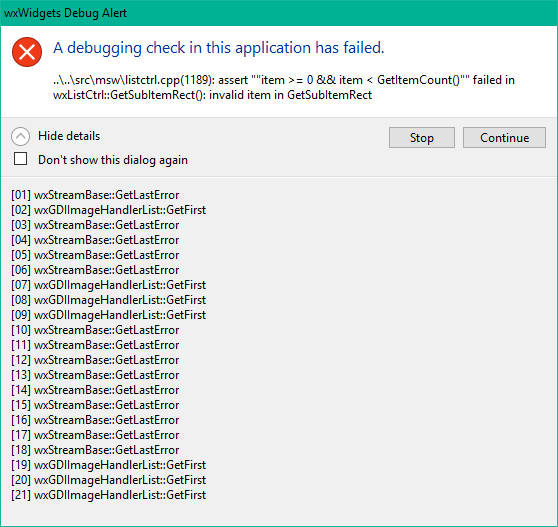Tick "Don't show this dialog again" checkbox

click(x=20, y=159)
